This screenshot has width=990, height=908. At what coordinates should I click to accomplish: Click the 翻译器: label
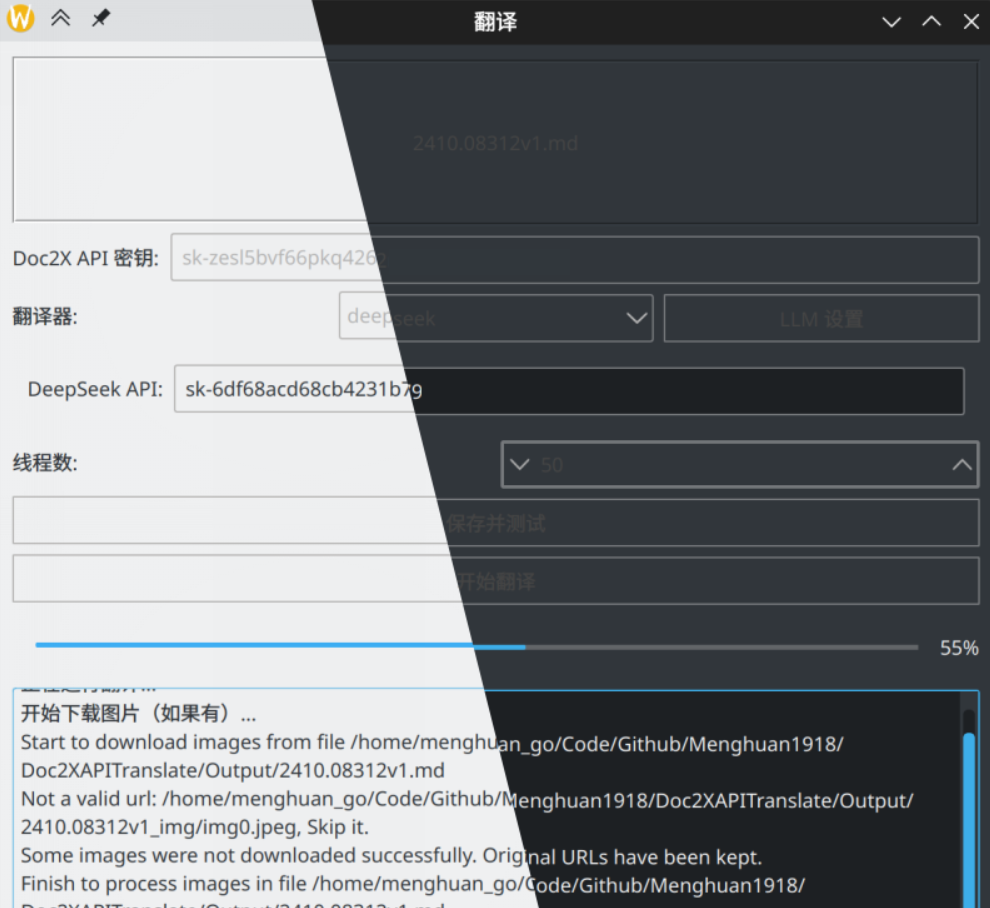coord(45,316)
